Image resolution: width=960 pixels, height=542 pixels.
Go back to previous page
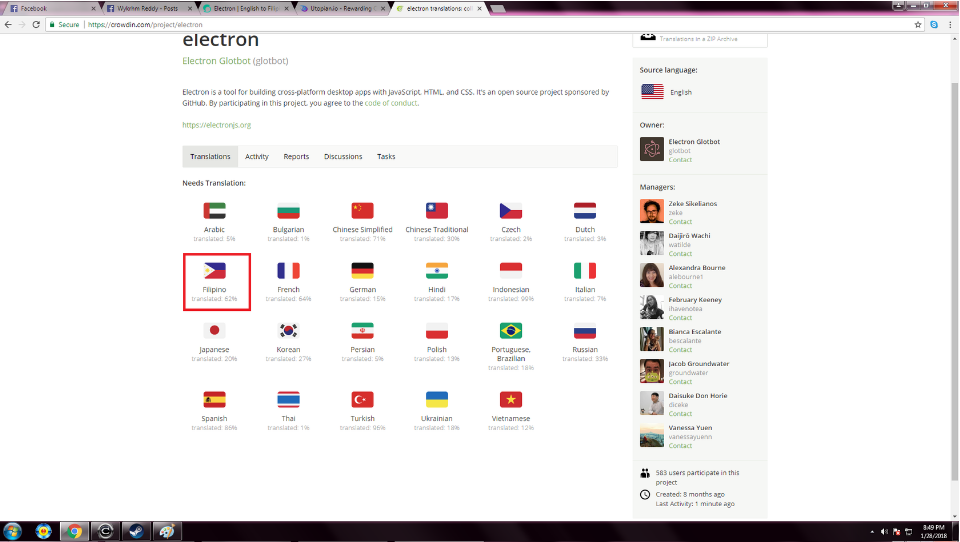tap(8, 24)
